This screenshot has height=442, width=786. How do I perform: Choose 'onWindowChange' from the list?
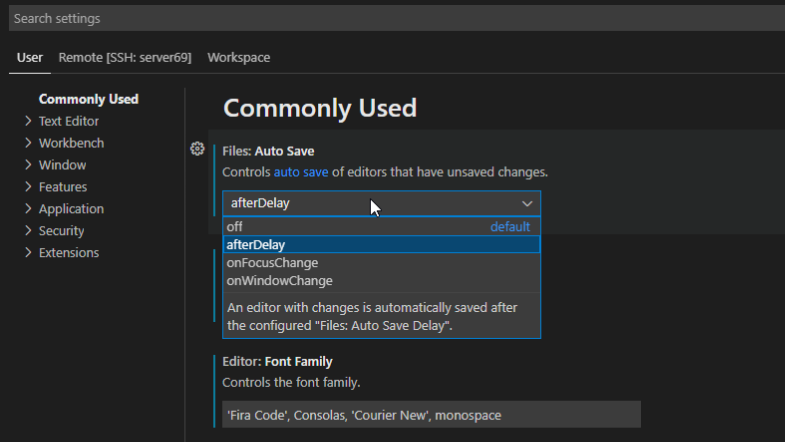[279, 281]
